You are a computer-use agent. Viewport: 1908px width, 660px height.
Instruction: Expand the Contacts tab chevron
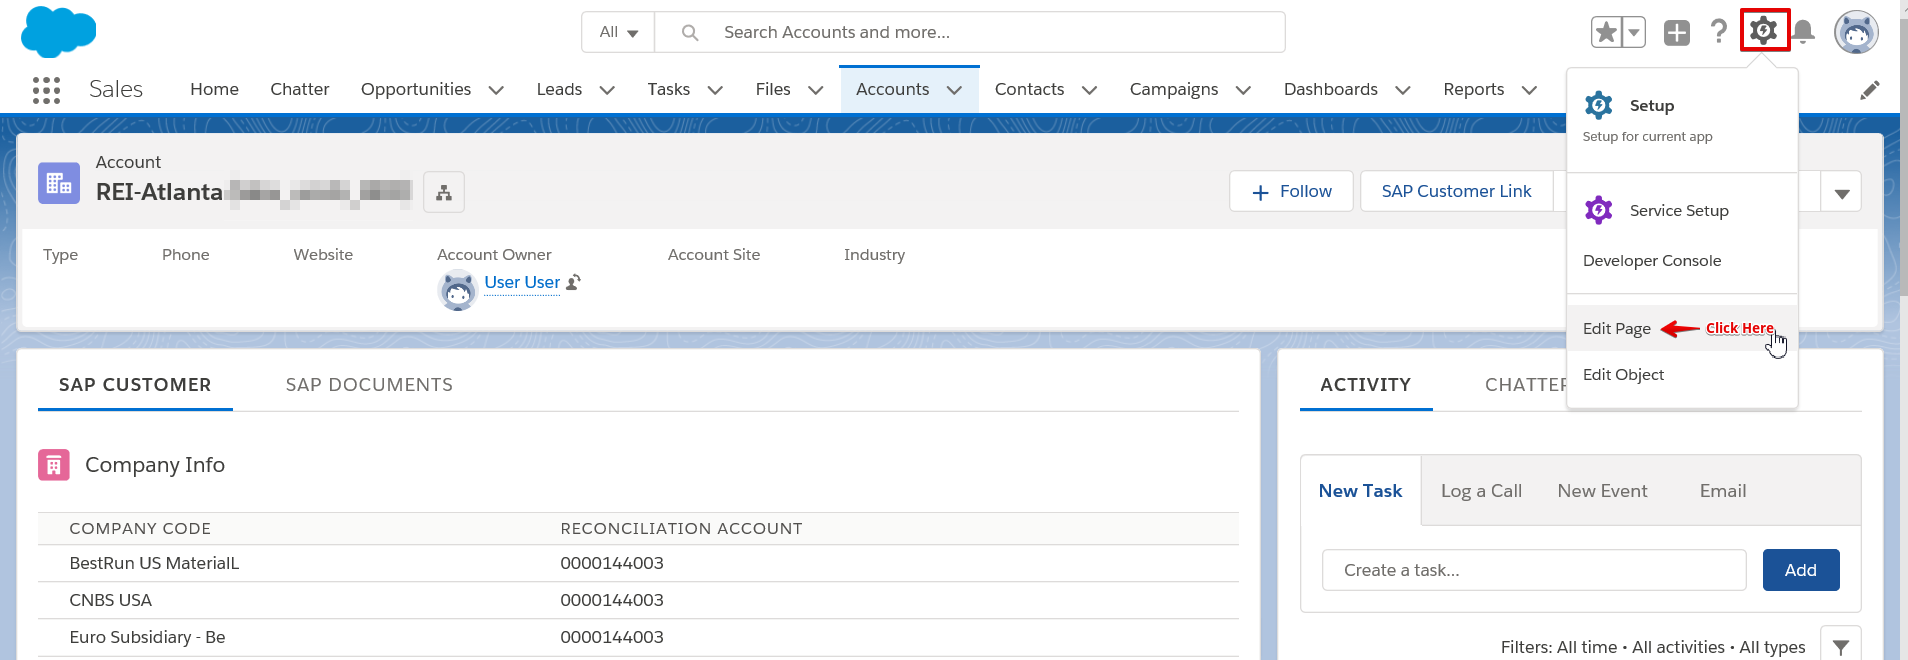(x=1090, y=90)
